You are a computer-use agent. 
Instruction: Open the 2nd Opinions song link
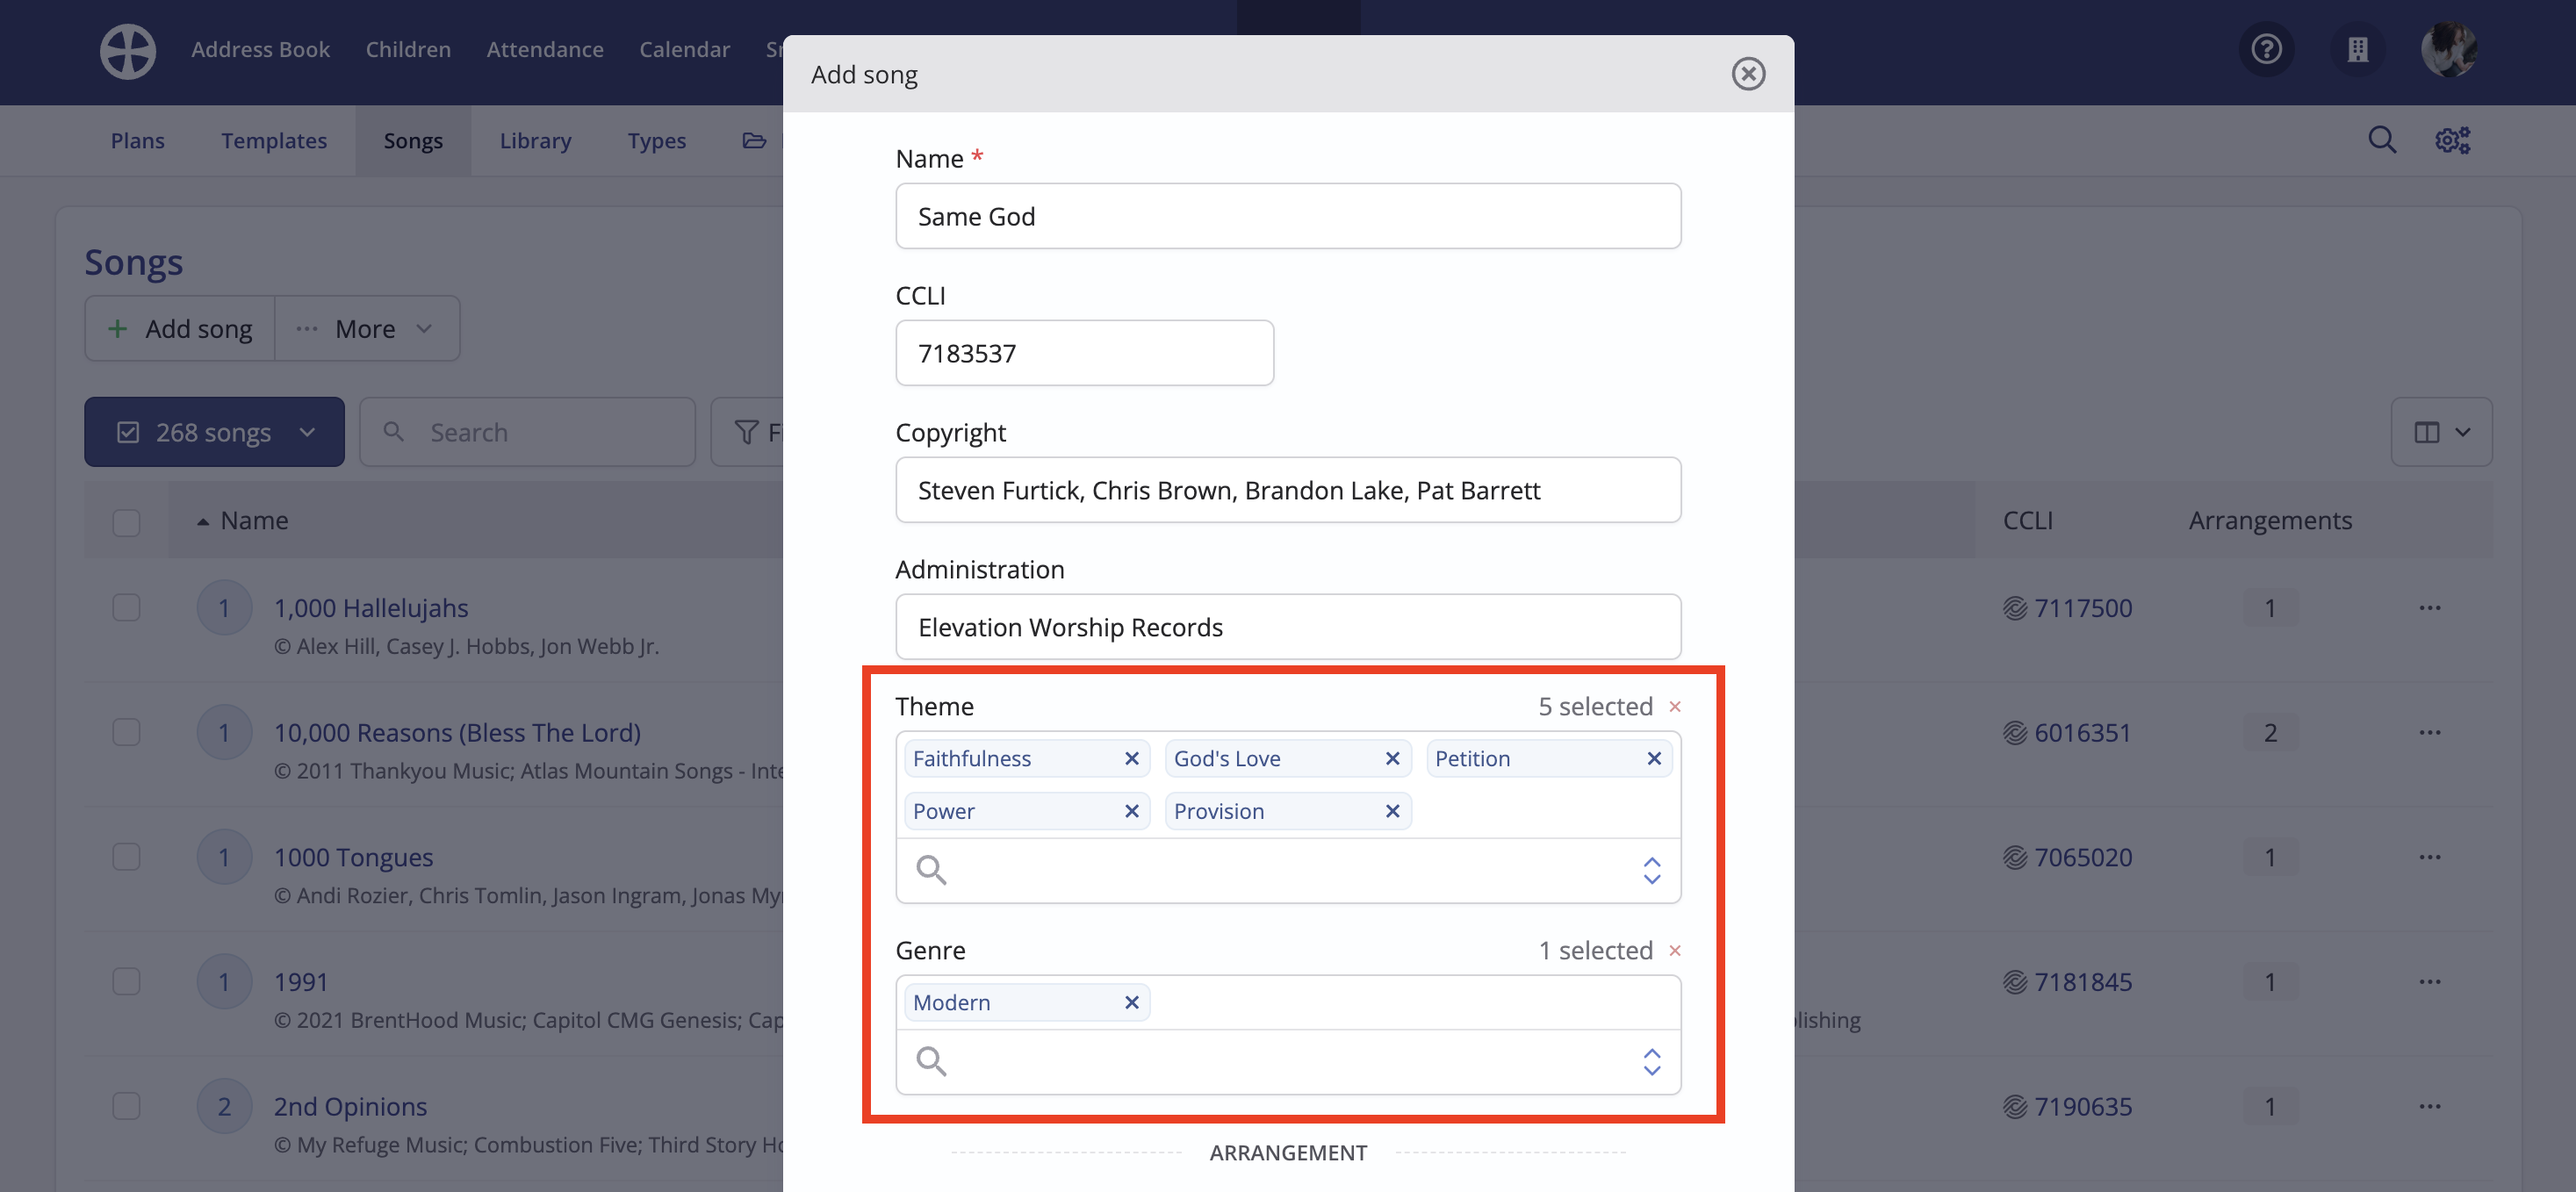pyautogui.click(x=350, y=1107)
